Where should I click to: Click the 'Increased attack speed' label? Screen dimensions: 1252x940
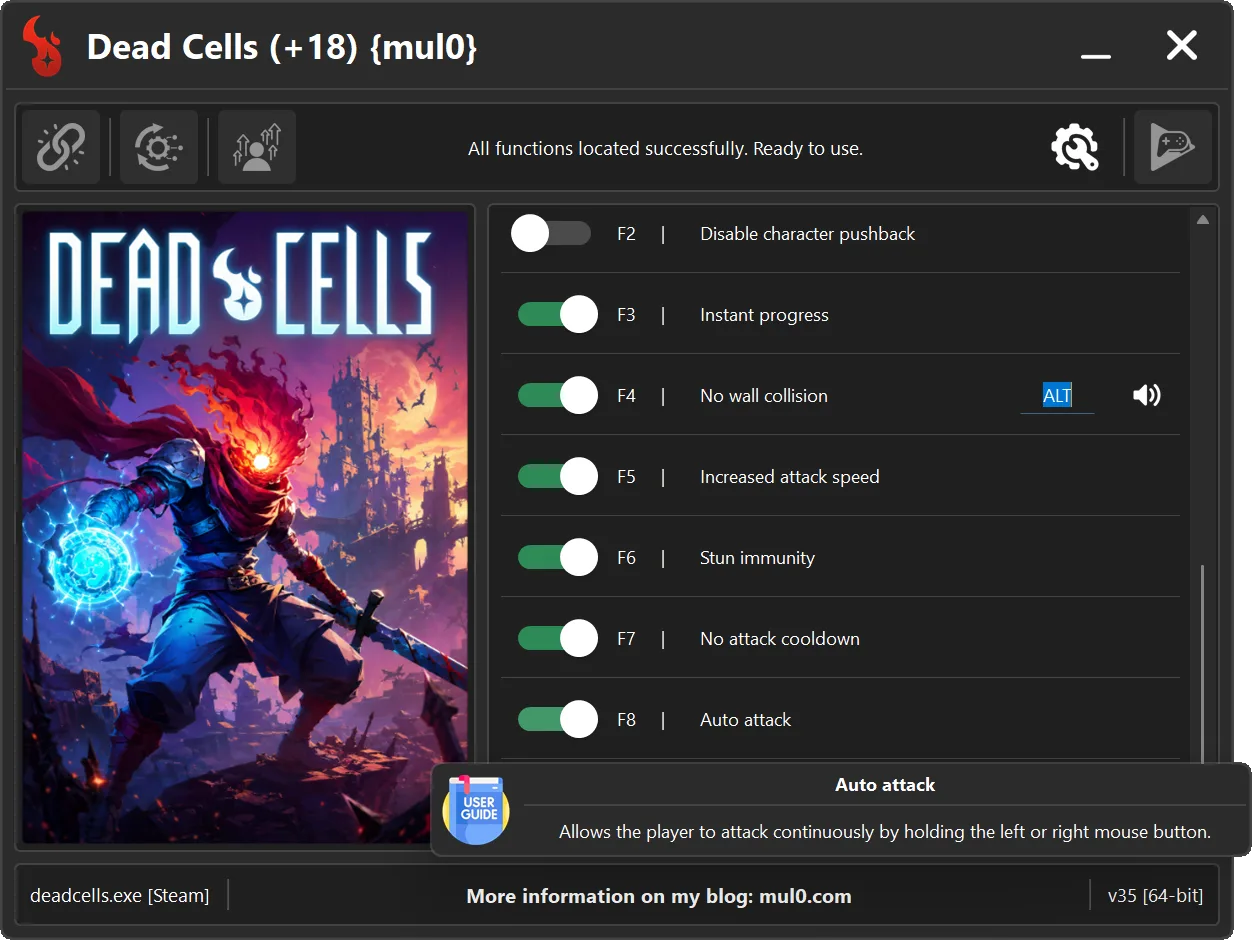[x=789, y=477]
